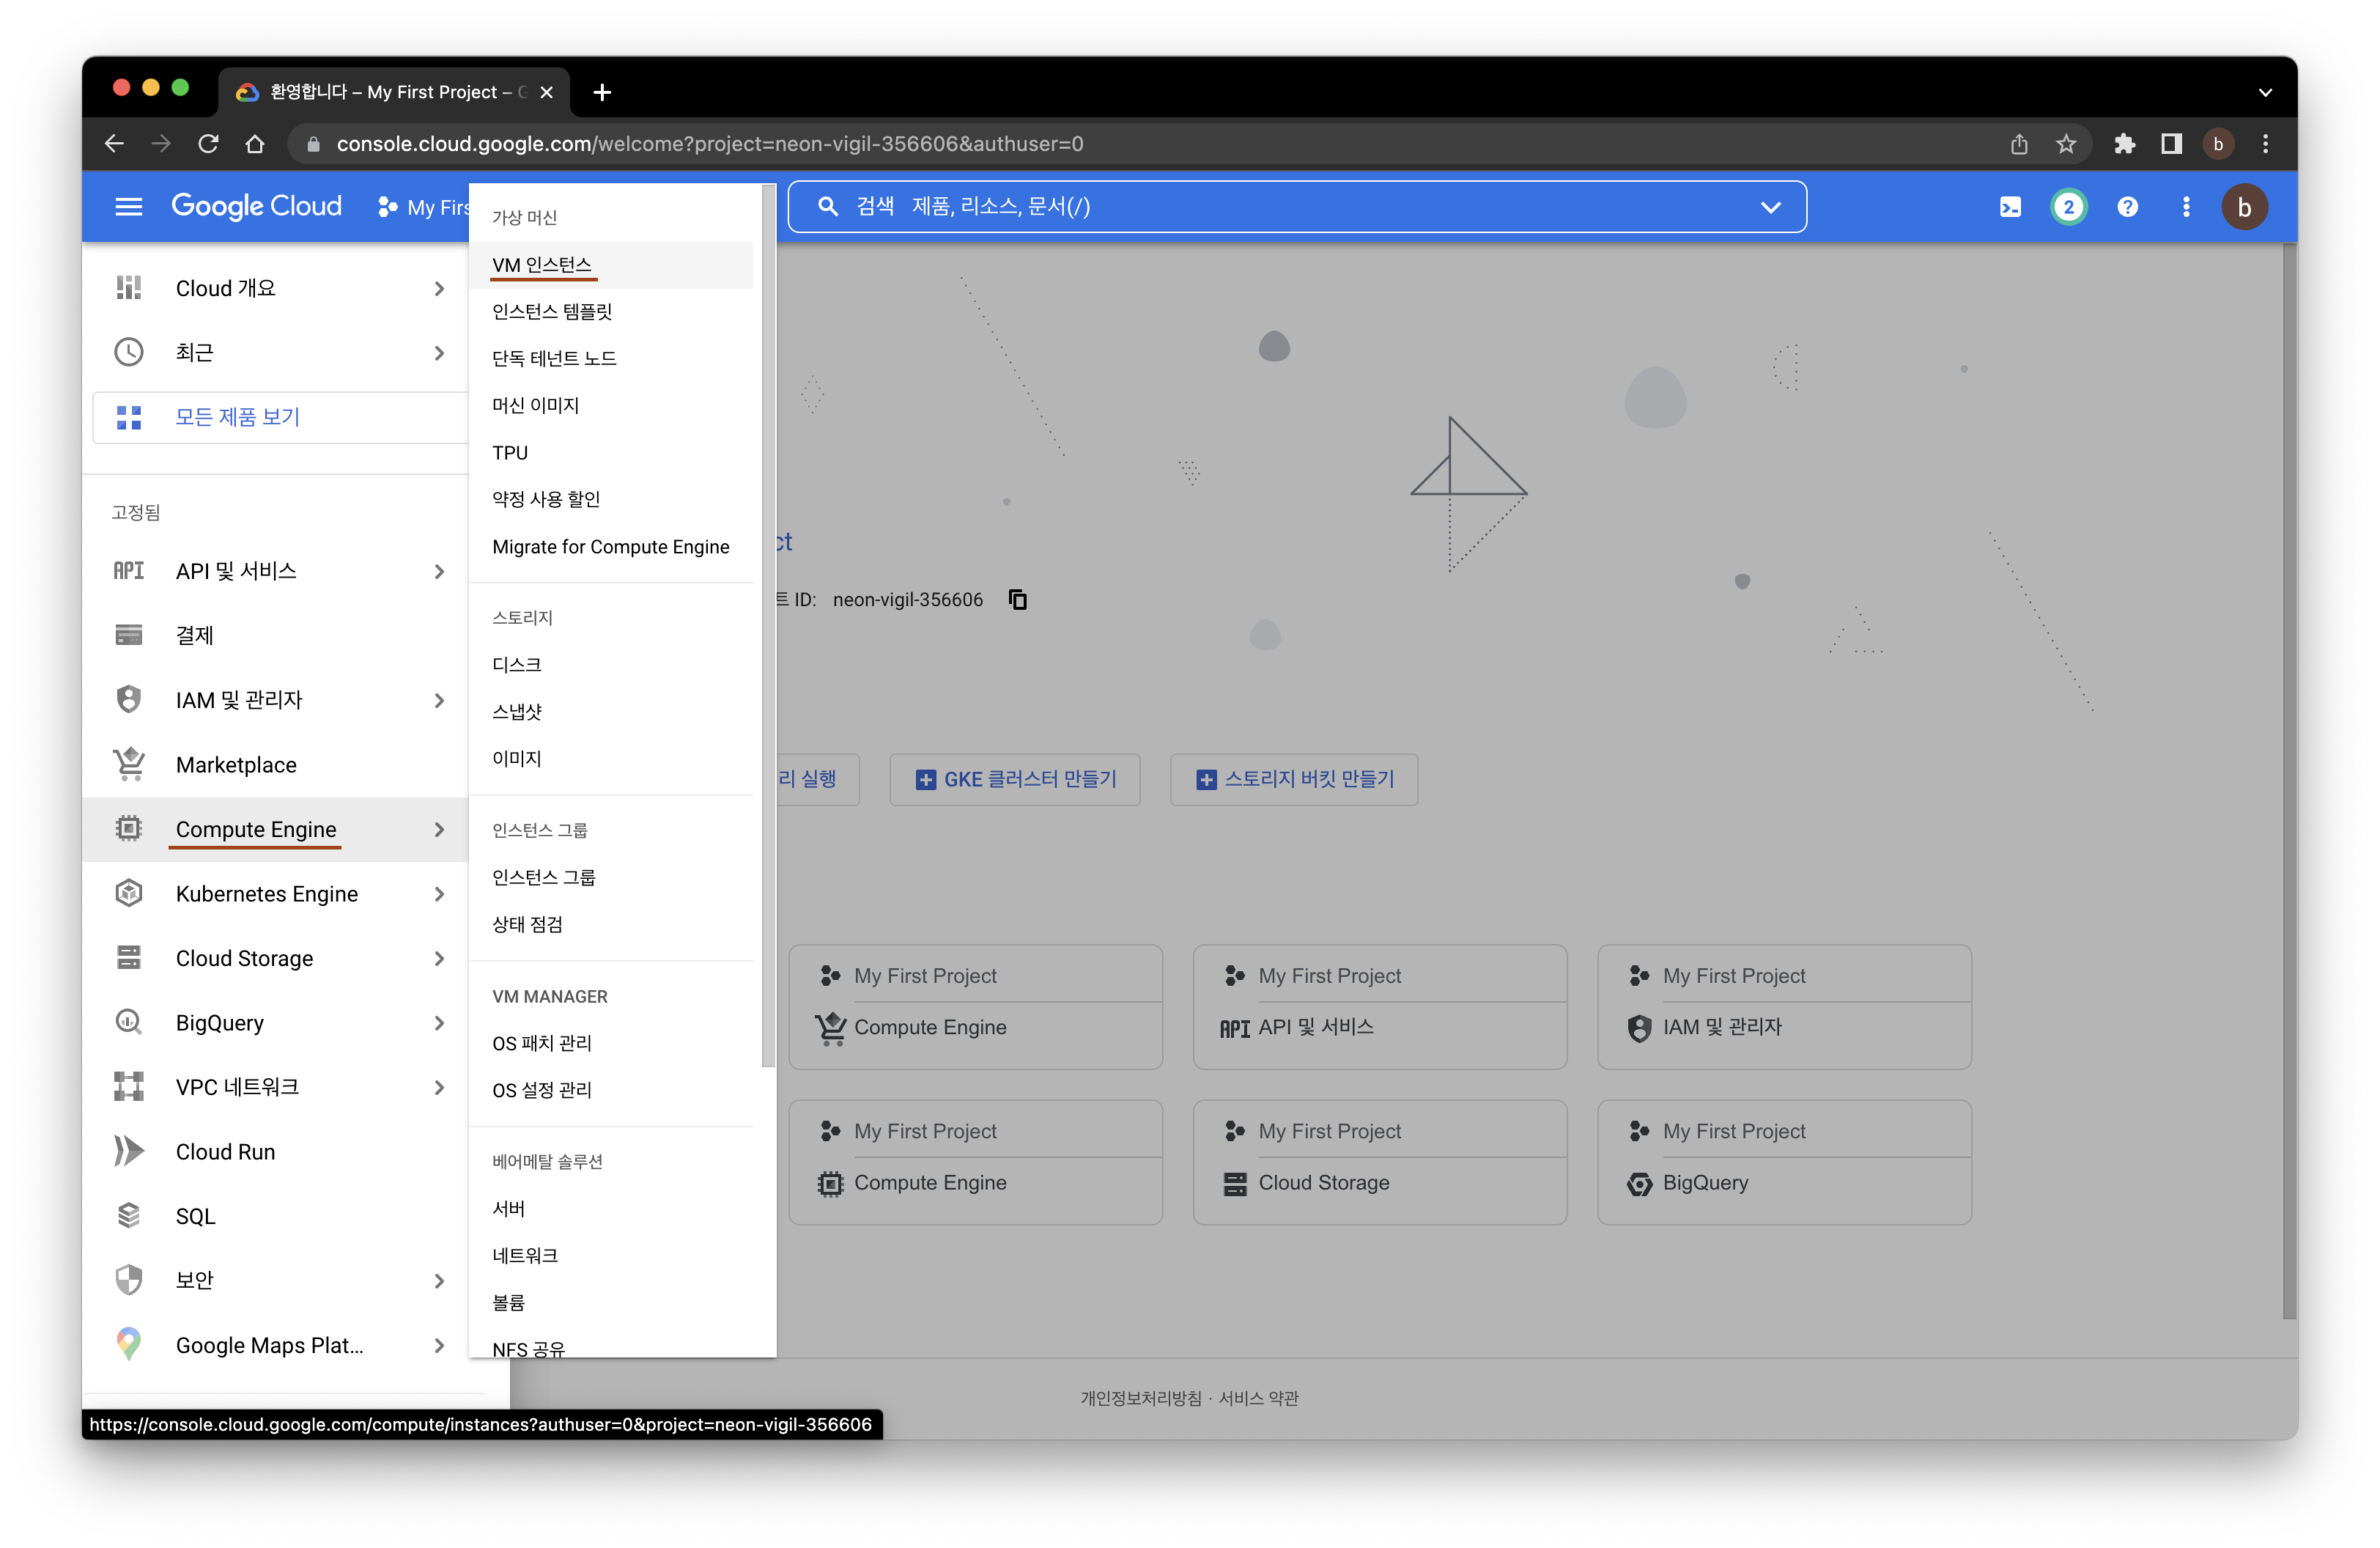Click the submenu vertical scrollbar

point(768,625)
